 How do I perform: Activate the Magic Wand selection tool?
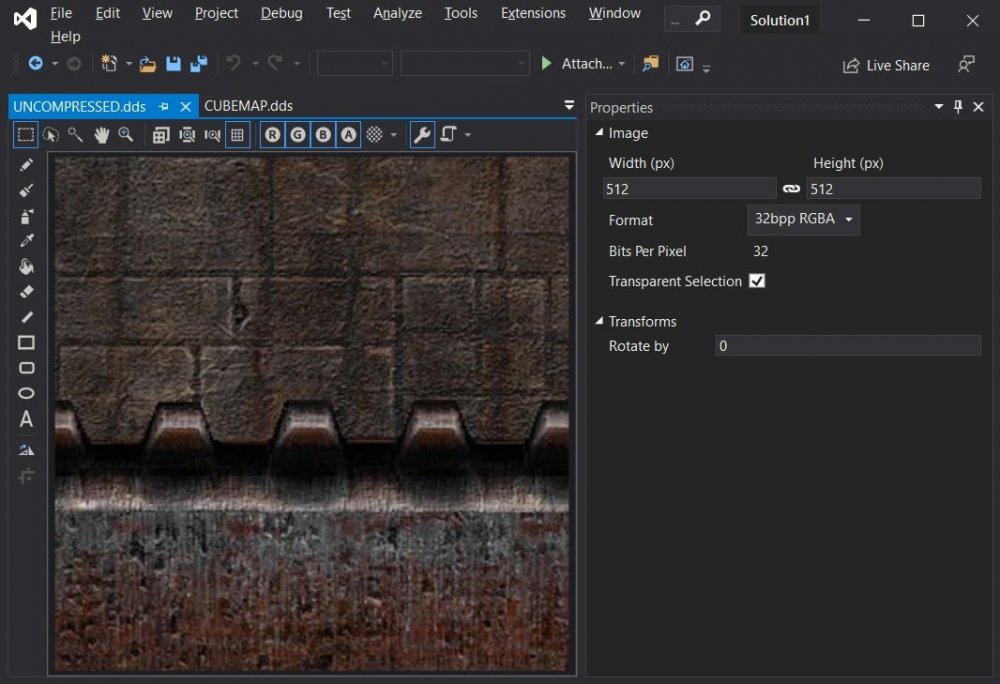[x=75, y=135]
